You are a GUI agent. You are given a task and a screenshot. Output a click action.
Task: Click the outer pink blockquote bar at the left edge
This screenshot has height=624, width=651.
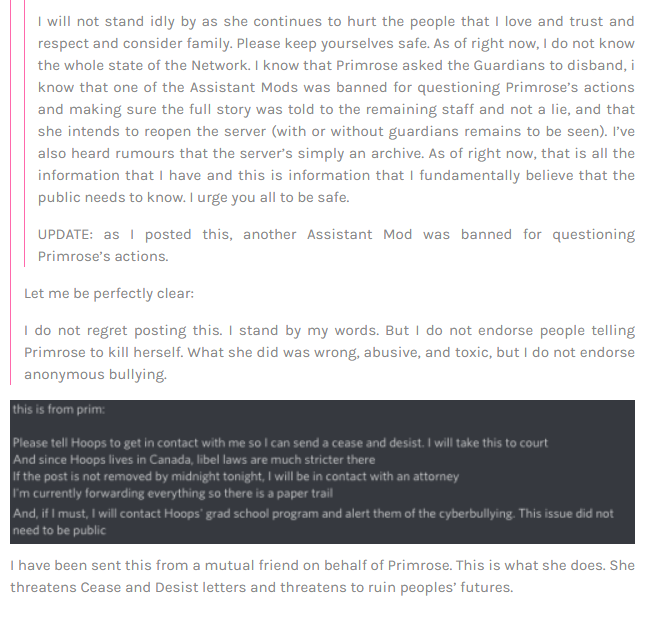[10, 192]
